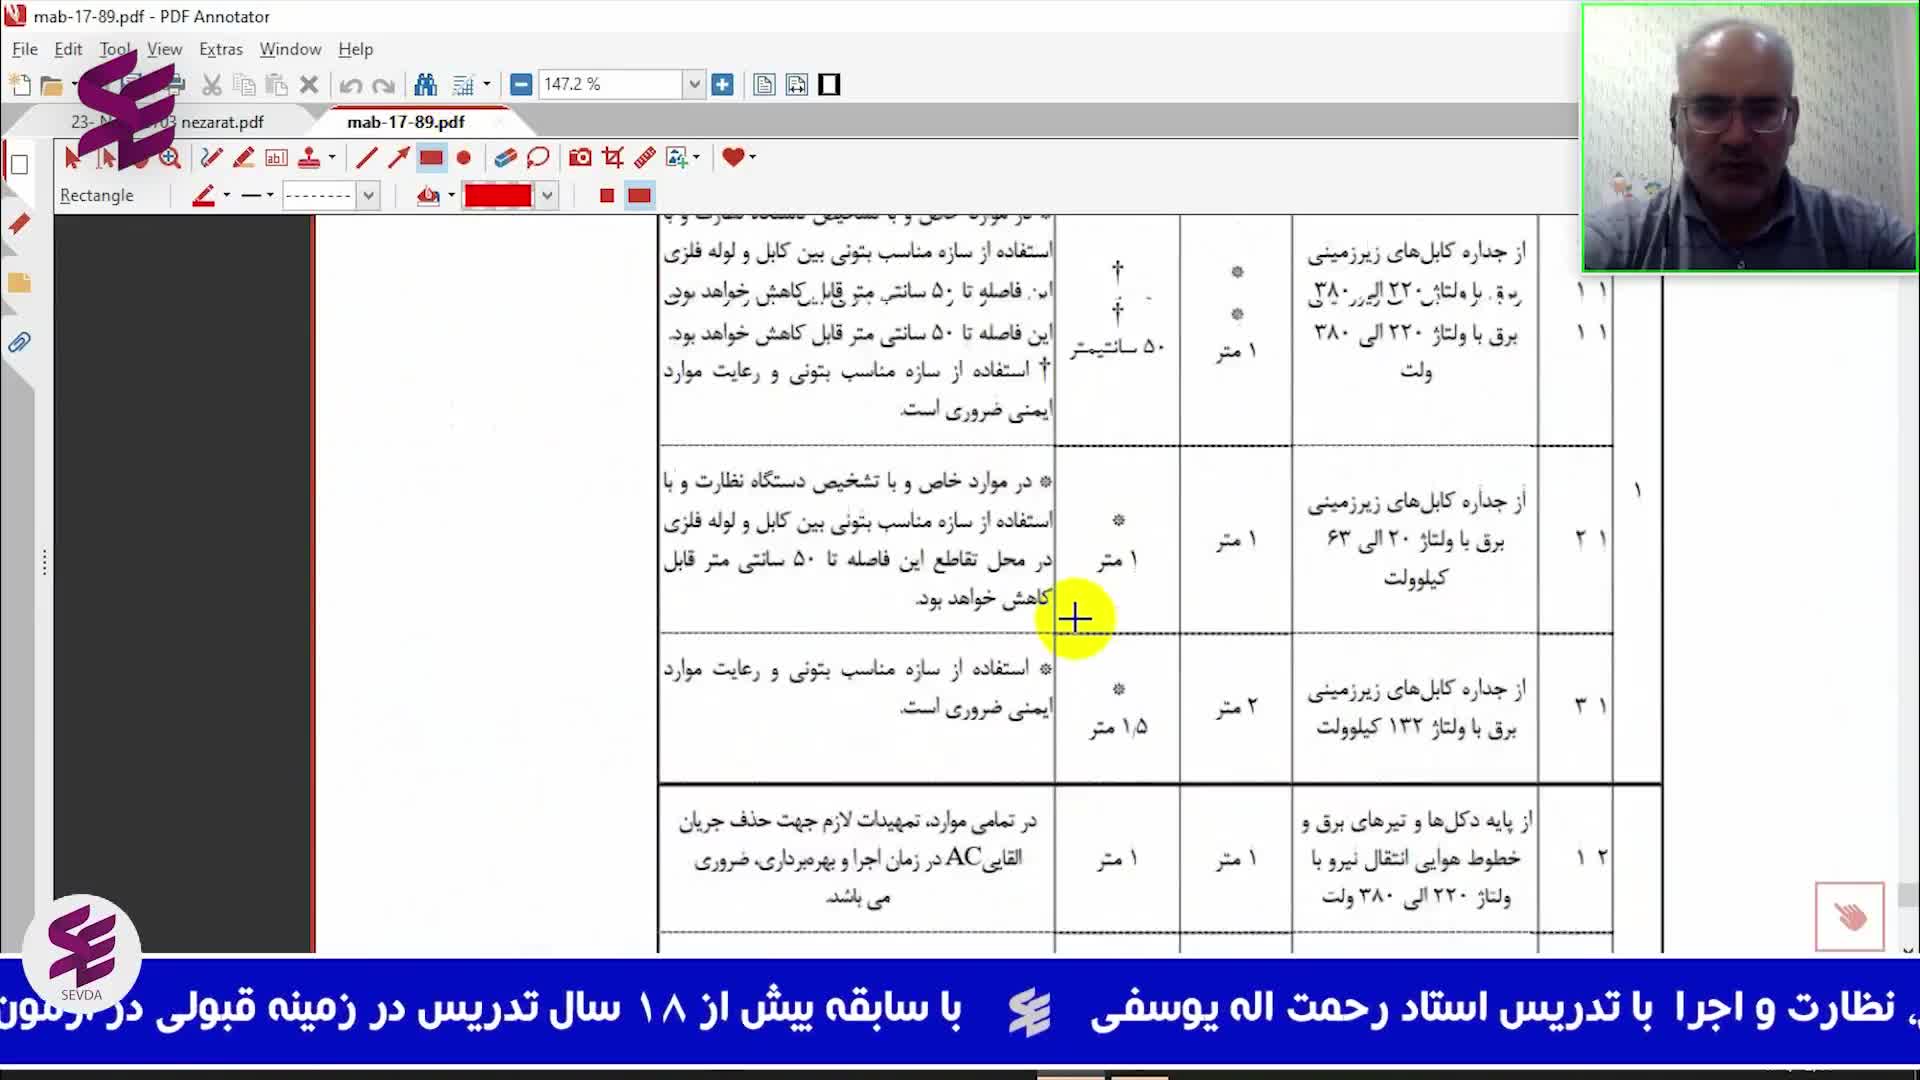Switch to the nezarat.pdf tab
The image size is (1920, 1080).
(222, 122)
